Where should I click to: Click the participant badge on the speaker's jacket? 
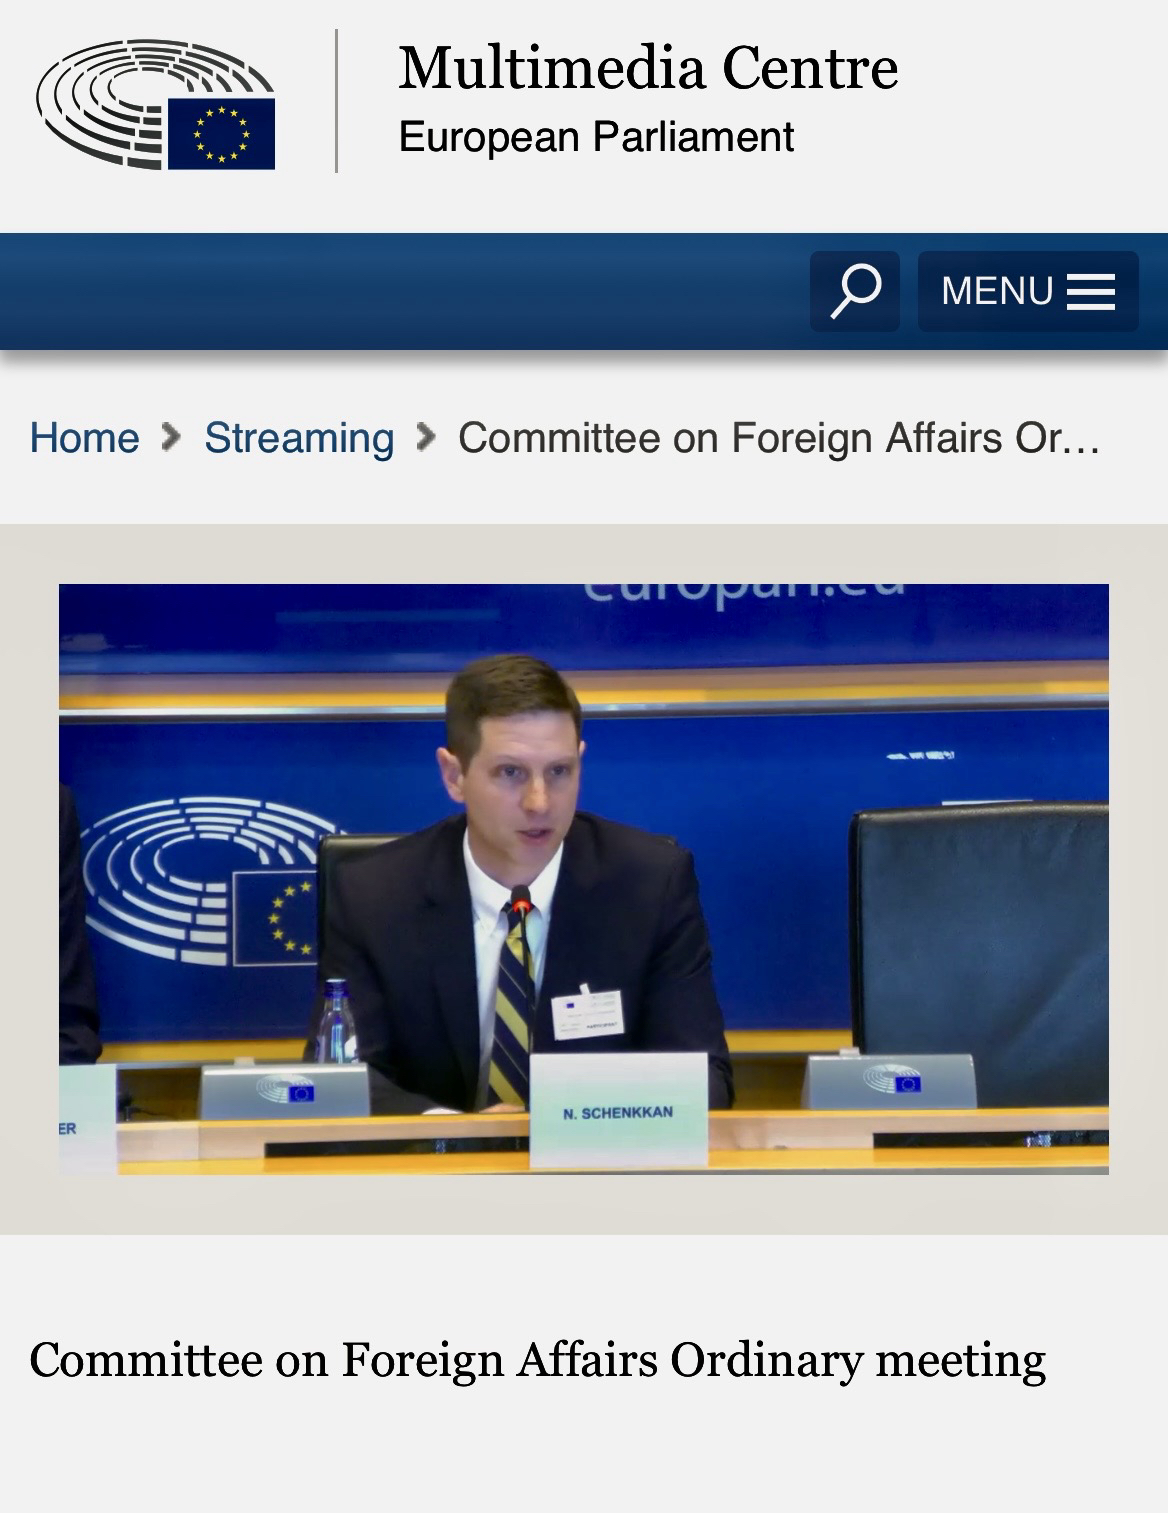[x=588, y=1014]
